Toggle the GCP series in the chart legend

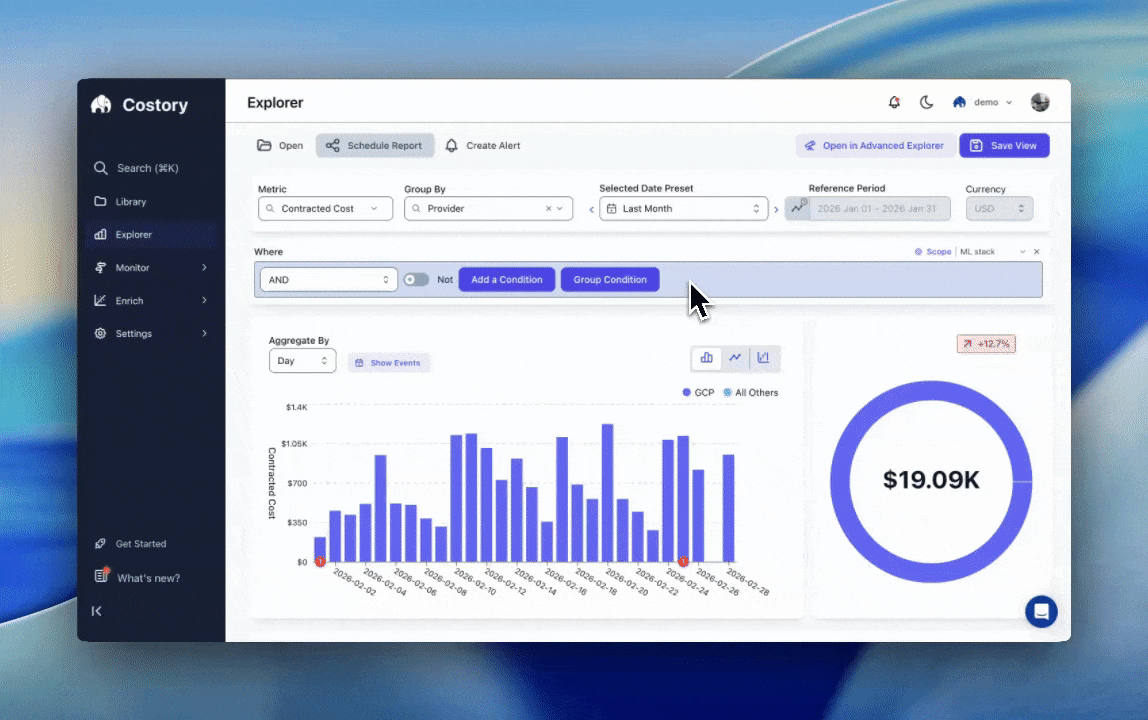[699, 392]
